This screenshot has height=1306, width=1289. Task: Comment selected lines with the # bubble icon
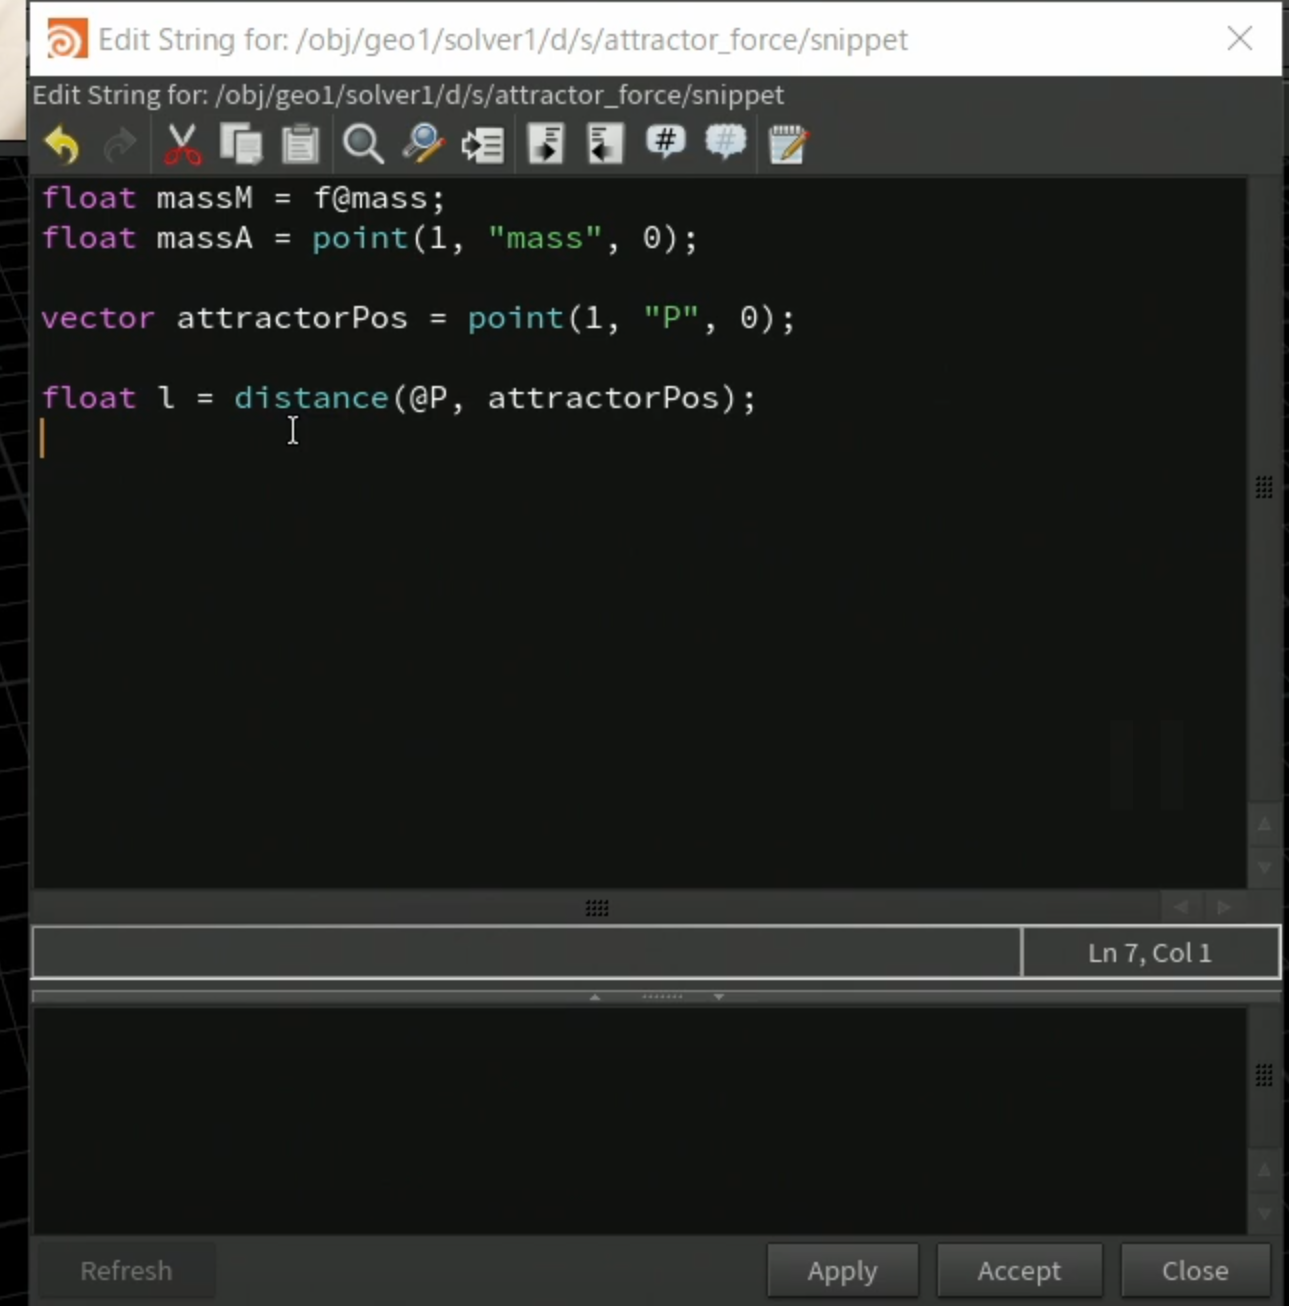[x=665, y=143]
